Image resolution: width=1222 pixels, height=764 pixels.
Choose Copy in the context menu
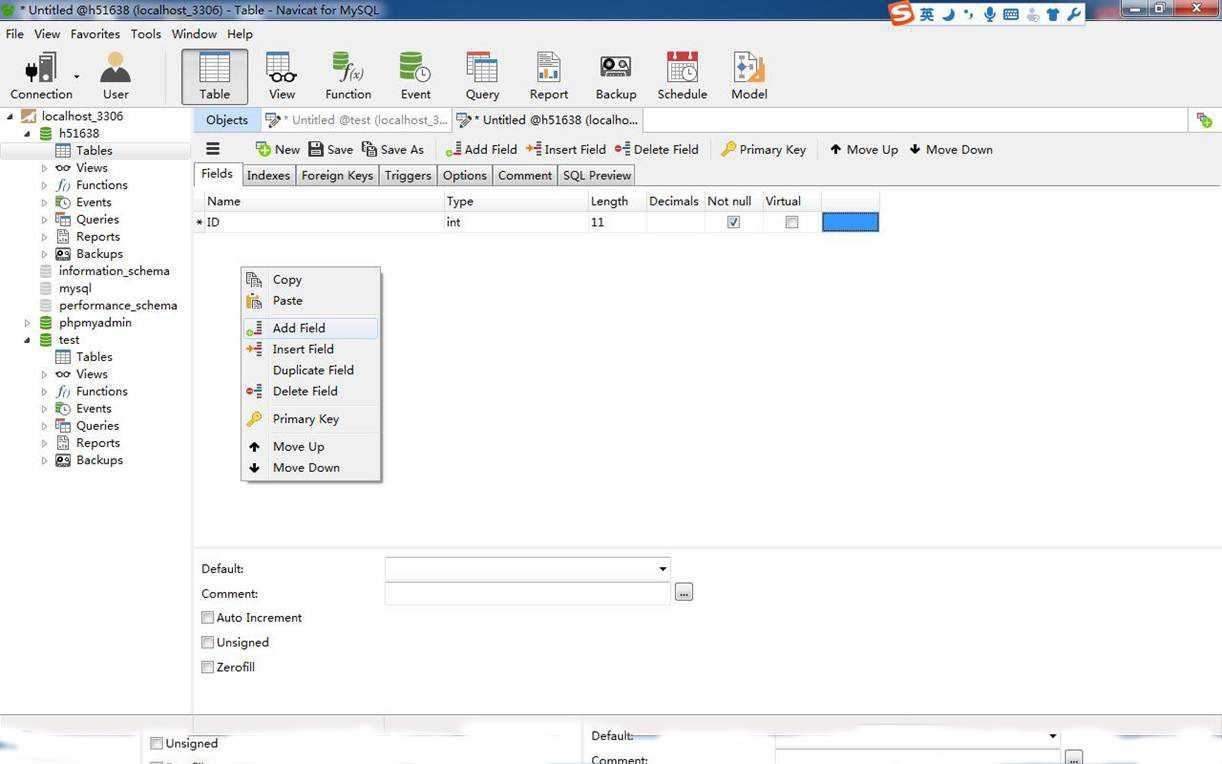click(310, 280)
